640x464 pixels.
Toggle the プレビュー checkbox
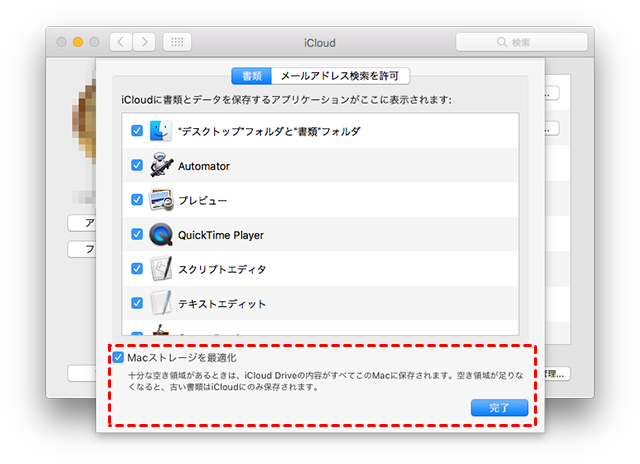[x=137, y=200]
